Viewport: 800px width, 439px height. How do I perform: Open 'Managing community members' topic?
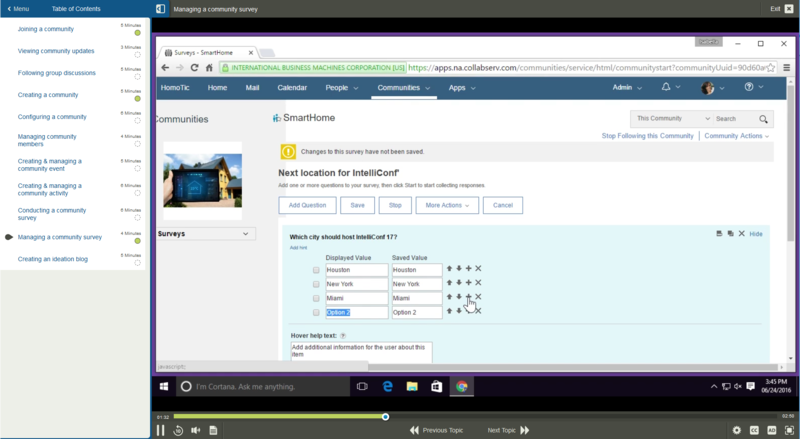click(x=47, y=140)
